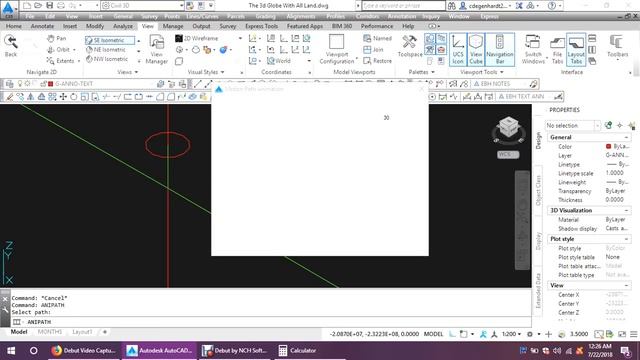Select NW Isometric view
This screenshot has height=360, width=640.
click(x=107, y=59)
